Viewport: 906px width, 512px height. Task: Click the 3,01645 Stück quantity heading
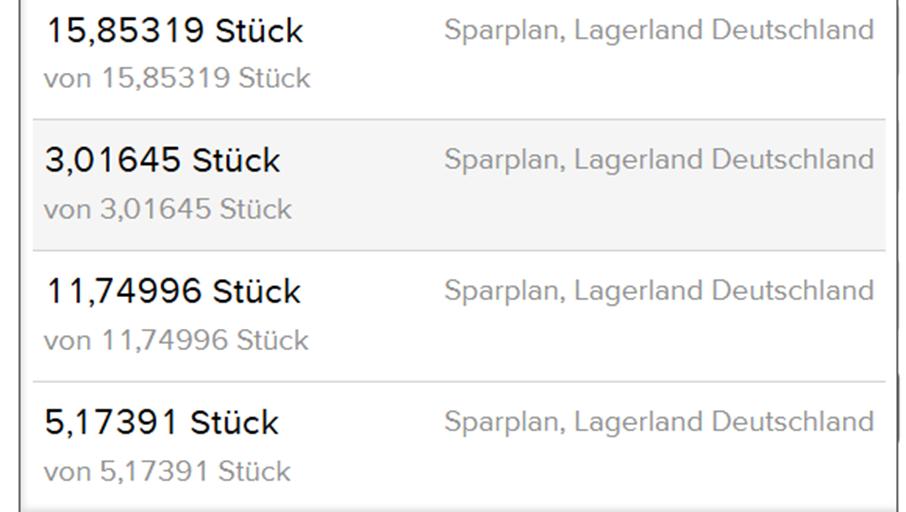(x=163, y=161)
